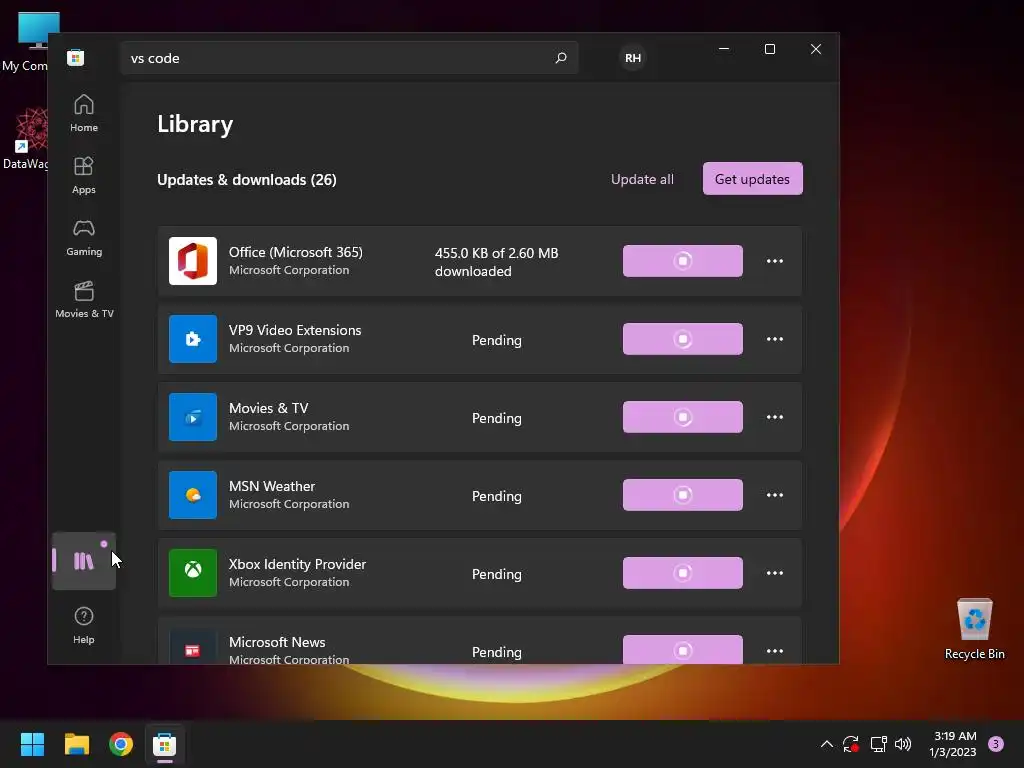Stop the Microsoft News pending update

pos(682,649)
